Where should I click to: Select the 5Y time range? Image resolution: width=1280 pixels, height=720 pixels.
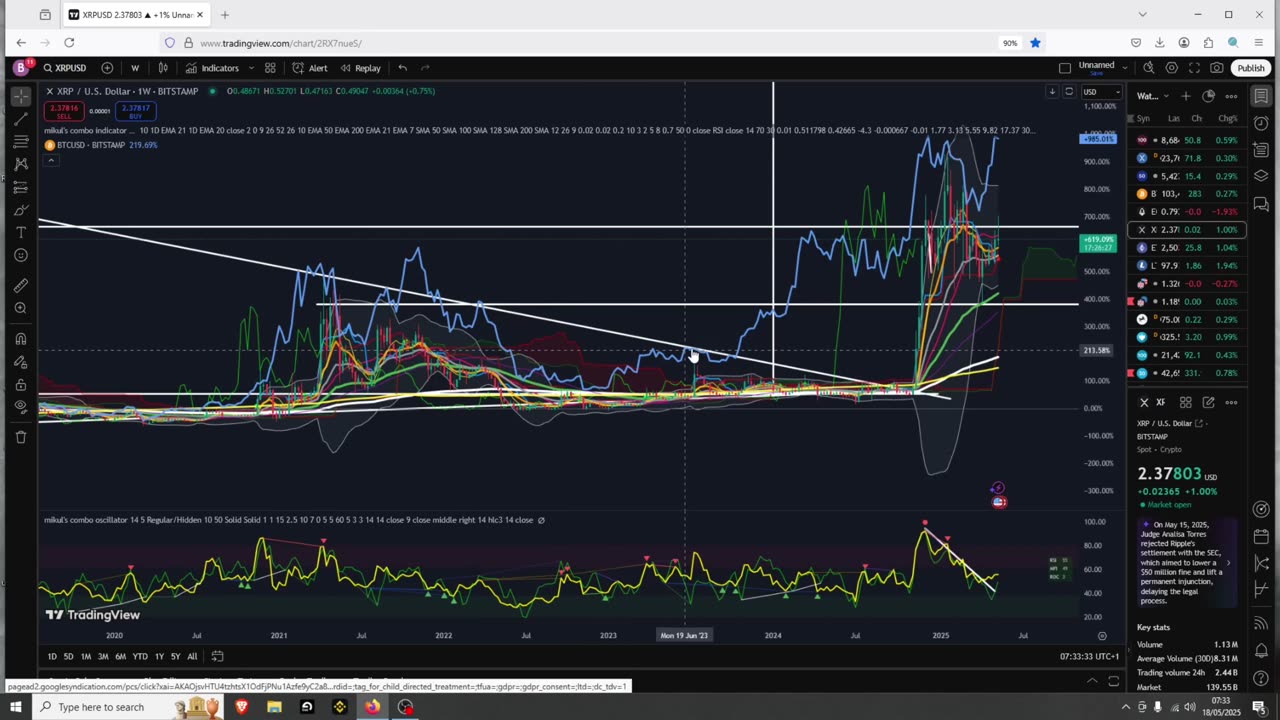click(175, 656)
